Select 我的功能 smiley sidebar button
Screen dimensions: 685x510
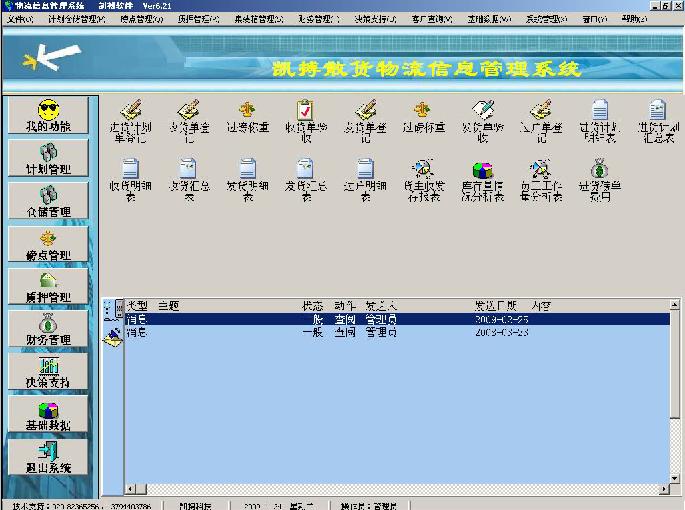click(48, 115)
